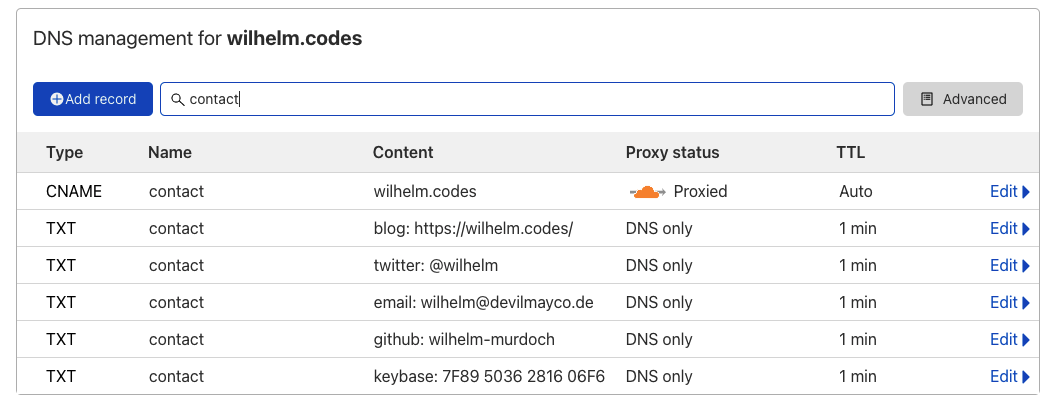Click into the contact search field

coord(540,99)
